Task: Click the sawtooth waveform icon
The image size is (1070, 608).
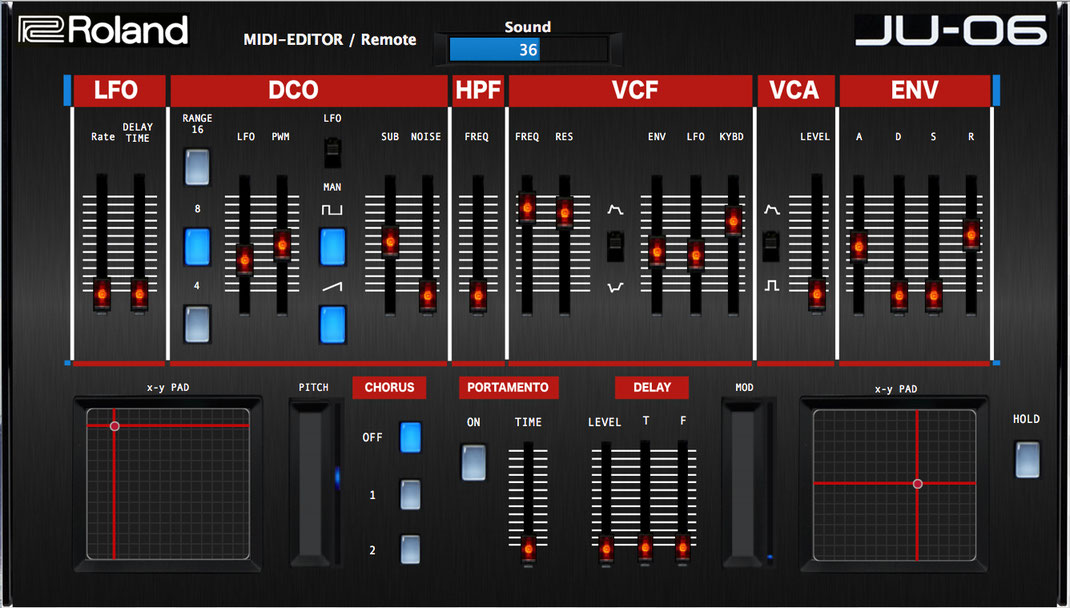Action: click(x=332, y=287)
